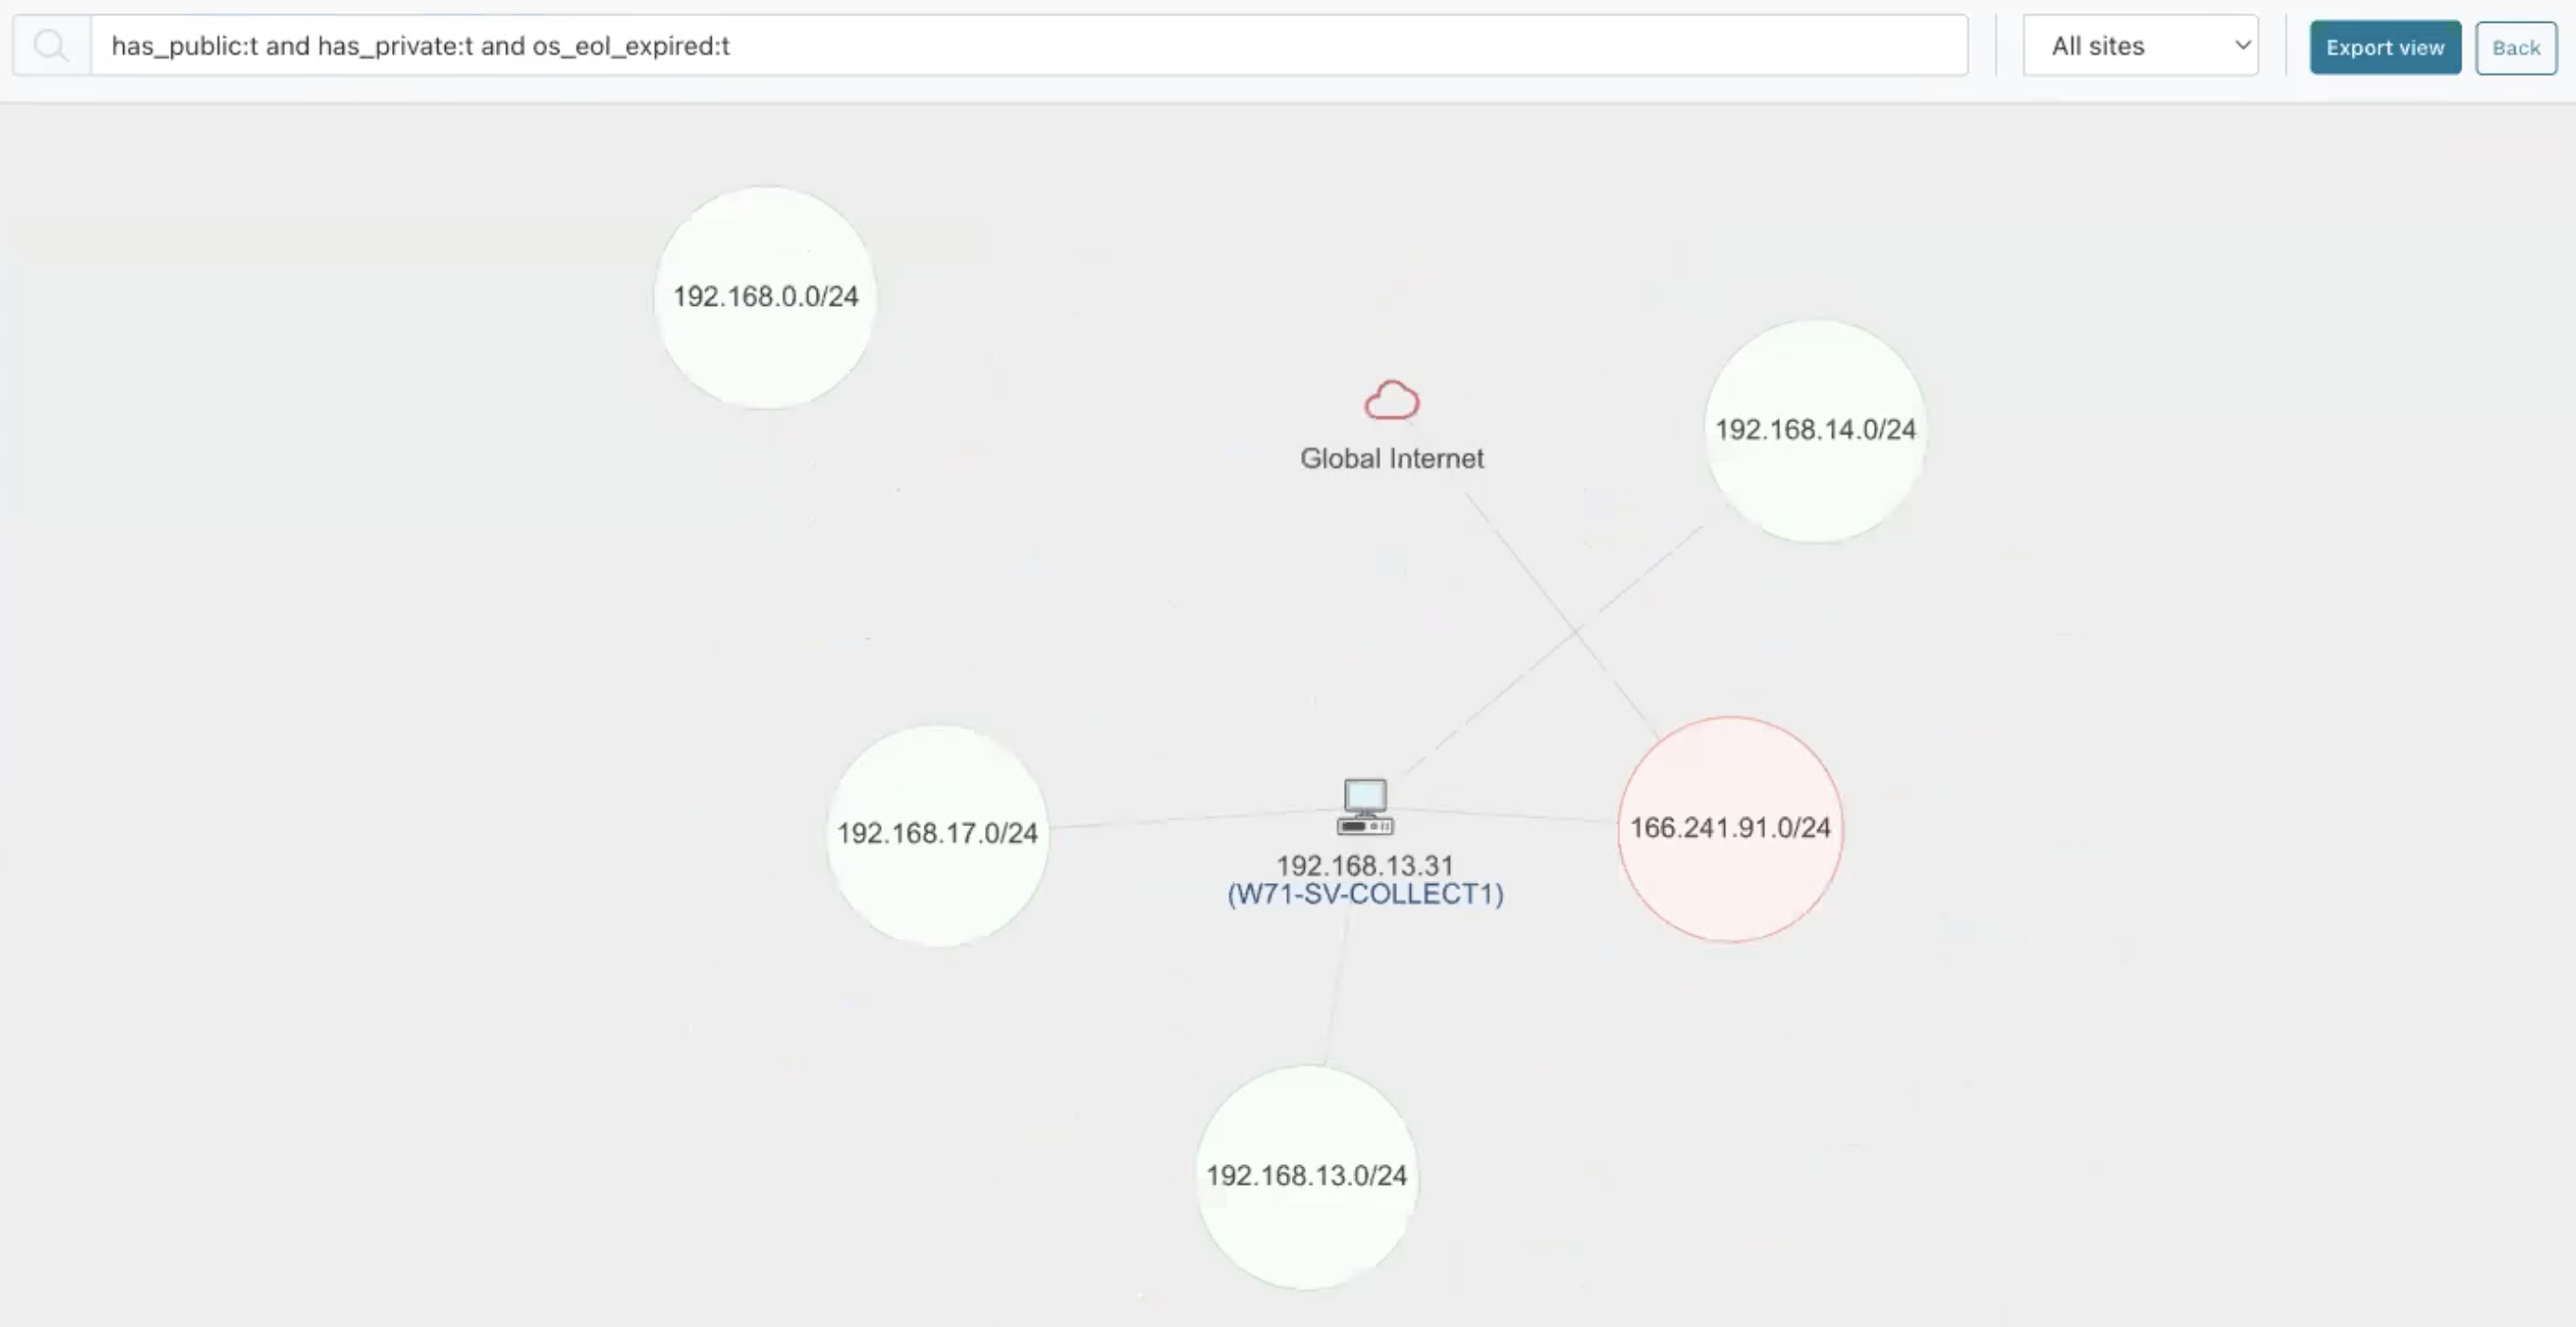
Task: Open the W71-SV-COLLECT1 hostname link
Action: pyautogui.click(x=1366, y=895)
